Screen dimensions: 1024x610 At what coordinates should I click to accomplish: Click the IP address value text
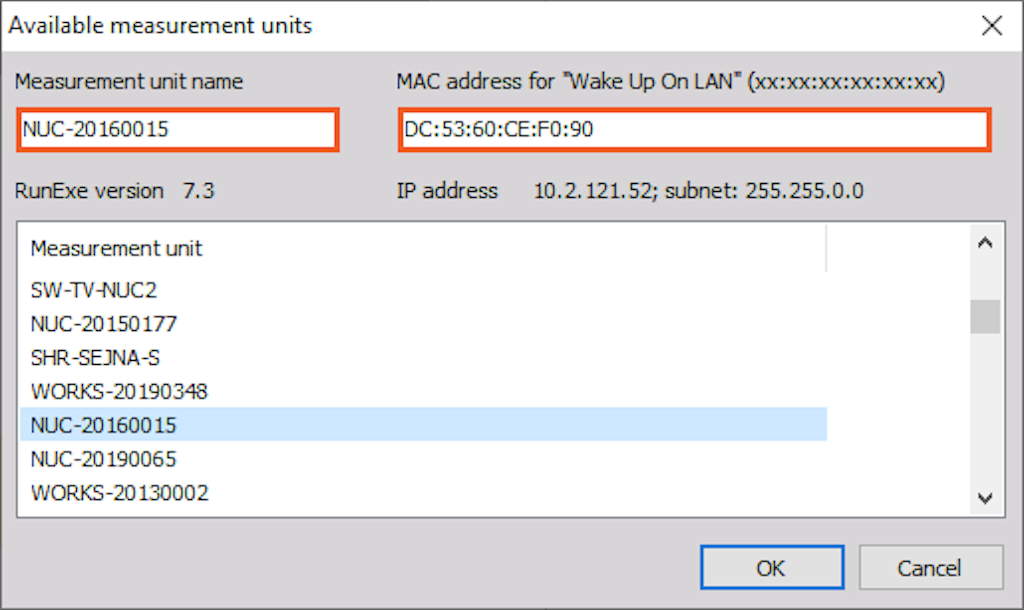698,191
